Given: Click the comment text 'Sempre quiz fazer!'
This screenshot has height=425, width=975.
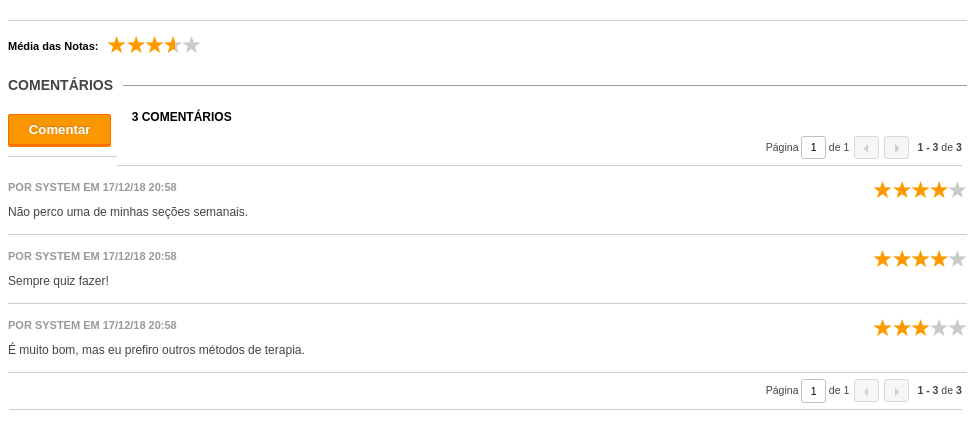Looking at the screenshot, I should click(58, 281).
